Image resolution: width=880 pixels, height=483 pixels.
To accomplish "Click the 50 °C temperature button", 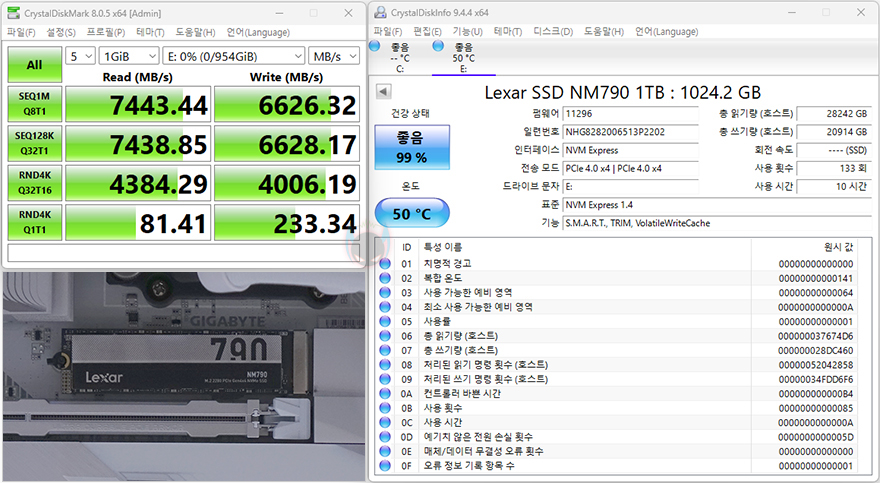I will [412, 213].
